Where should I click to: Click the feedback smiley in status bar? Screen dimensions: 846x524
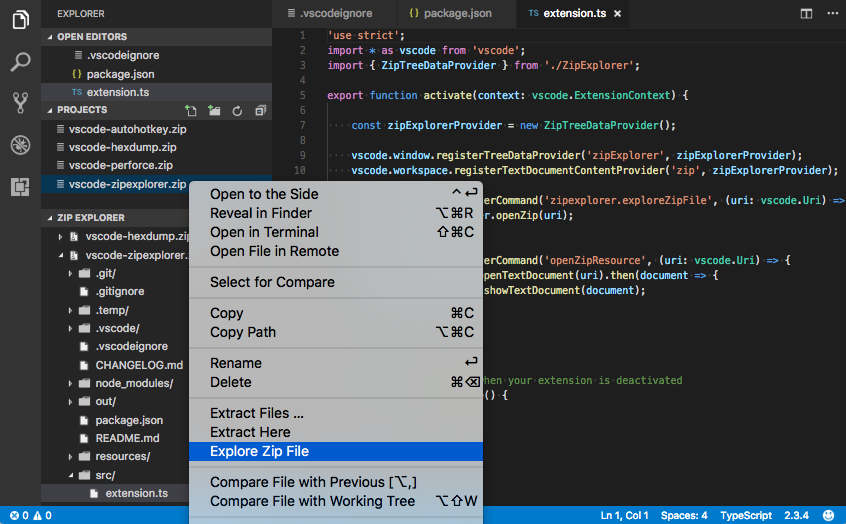coord(828,515)
